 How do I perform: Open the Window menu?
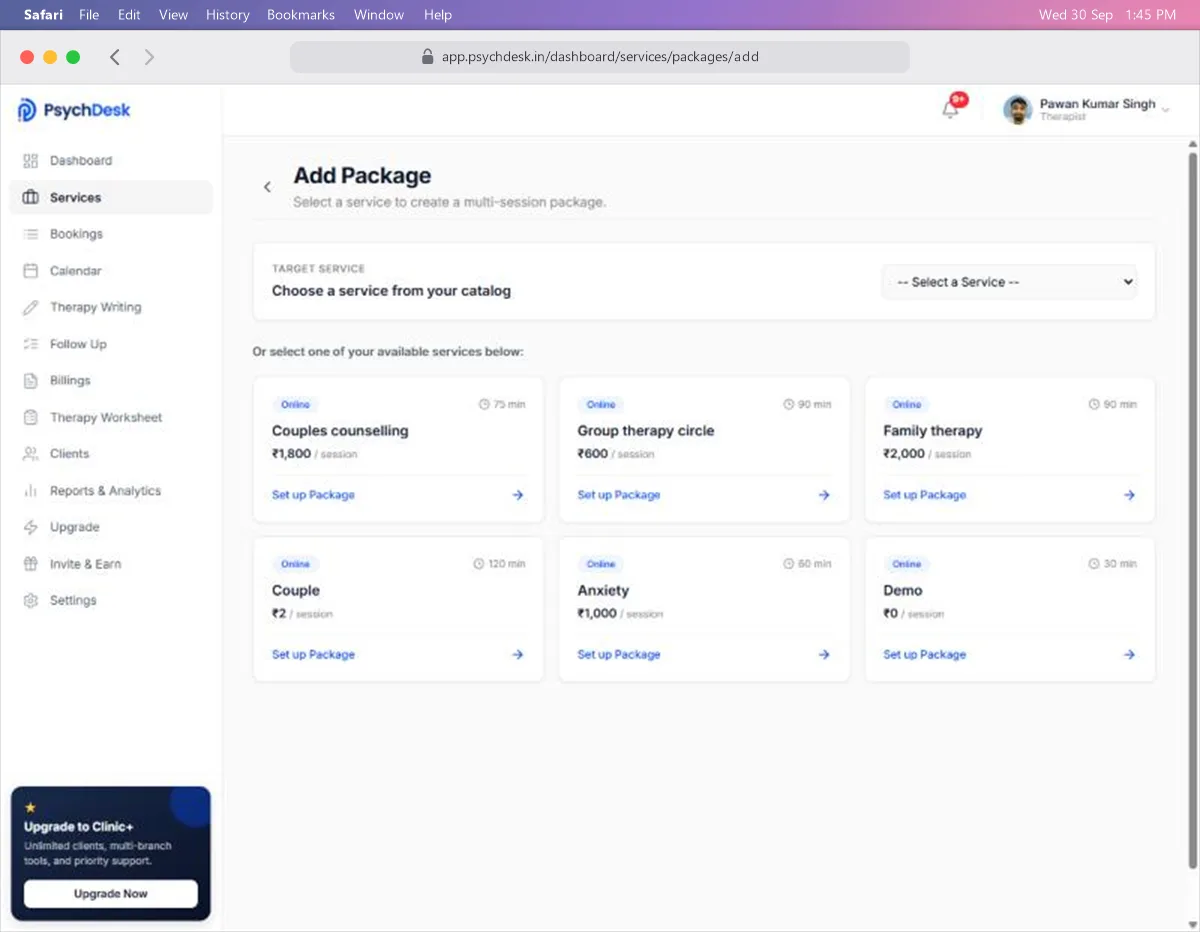coord(379,15)
